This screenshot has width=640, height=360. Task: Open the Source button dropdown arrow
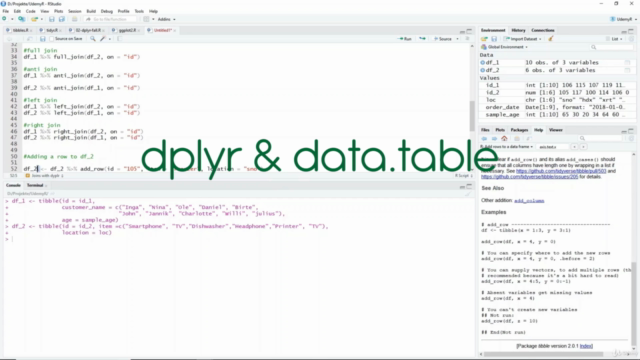pyautogui.click(x=457, y=39)
